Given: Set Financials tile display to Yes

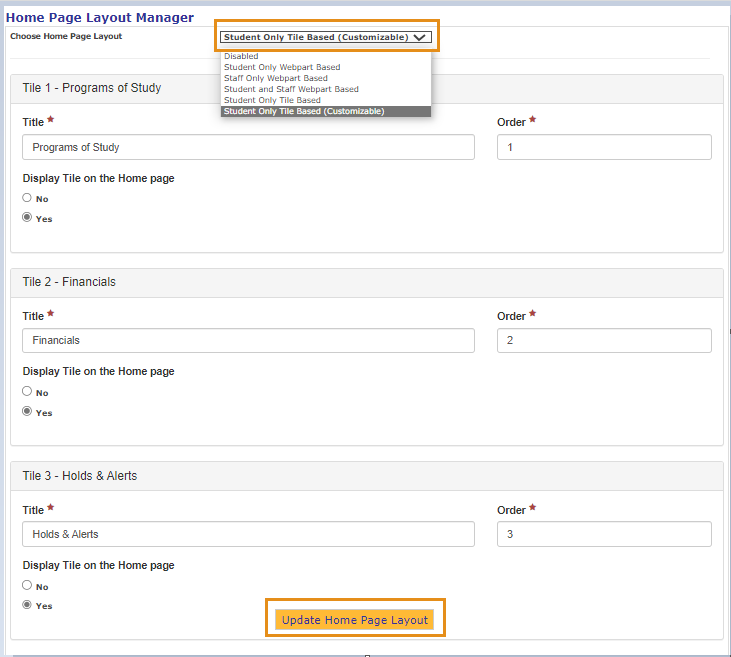Looking at the screenshot, I should pos(27,412).
